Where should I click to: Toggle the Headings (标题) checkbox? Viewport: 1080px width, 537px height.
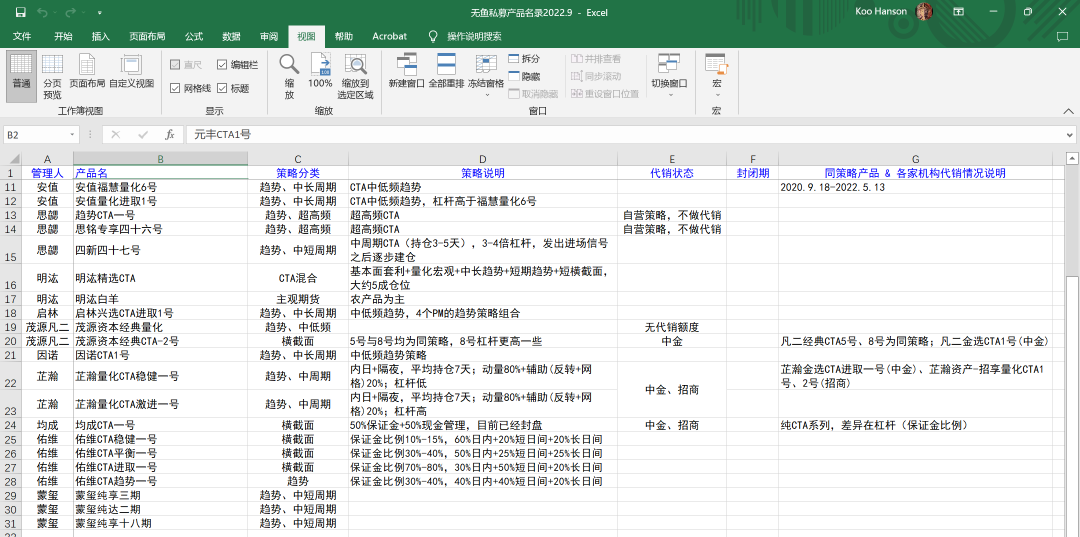click(222, 88)
